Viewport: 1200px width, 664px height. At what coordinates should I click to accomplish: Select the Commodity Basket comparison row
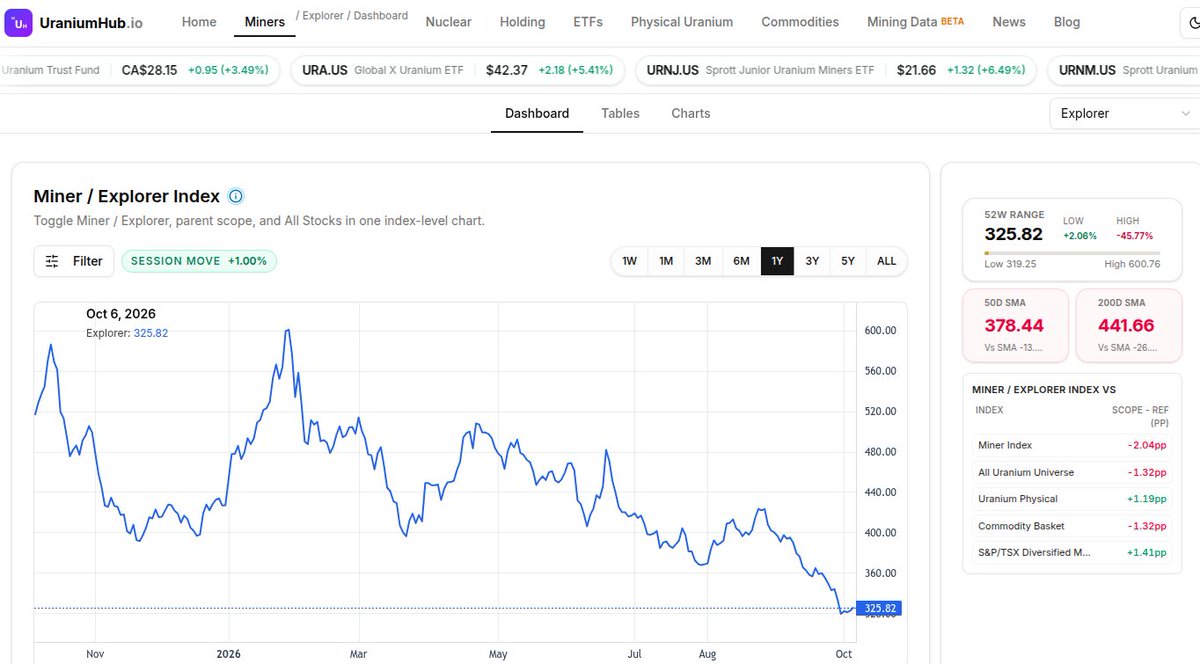pos(1072,526)
